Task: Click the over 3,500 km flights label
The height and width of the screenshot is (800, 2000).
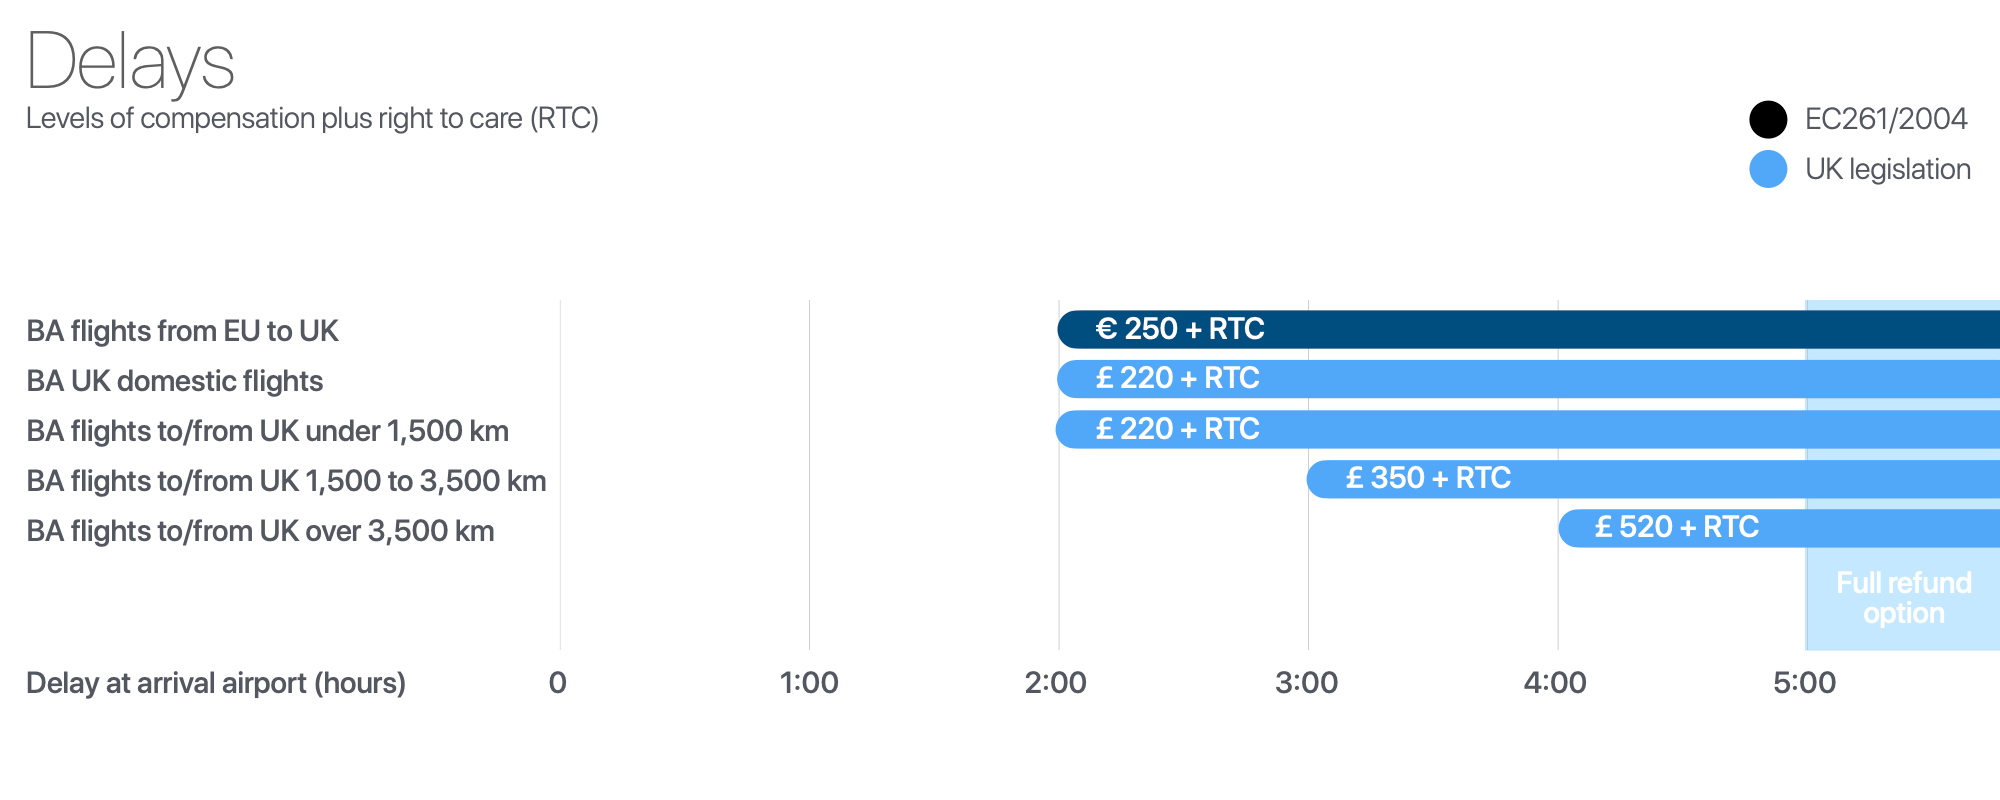Action: click(x=260, y=531)
